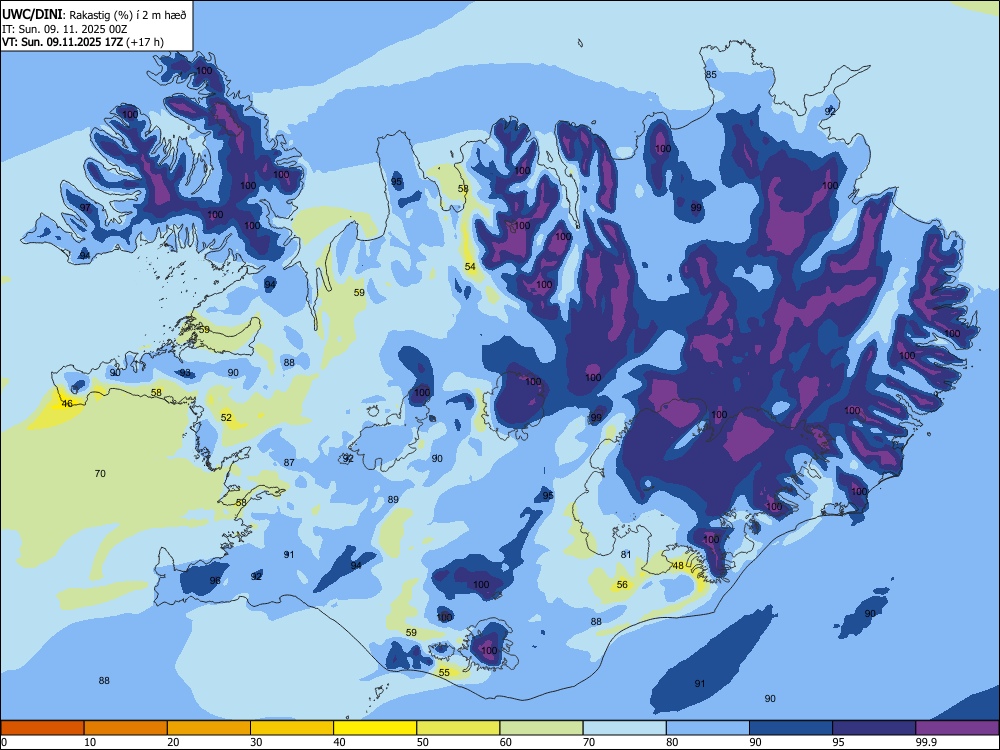This screenshot has width=1000, height=750.
Task: Click the pale yellow 50–60 legend swatch
Action: click(458, 728)
